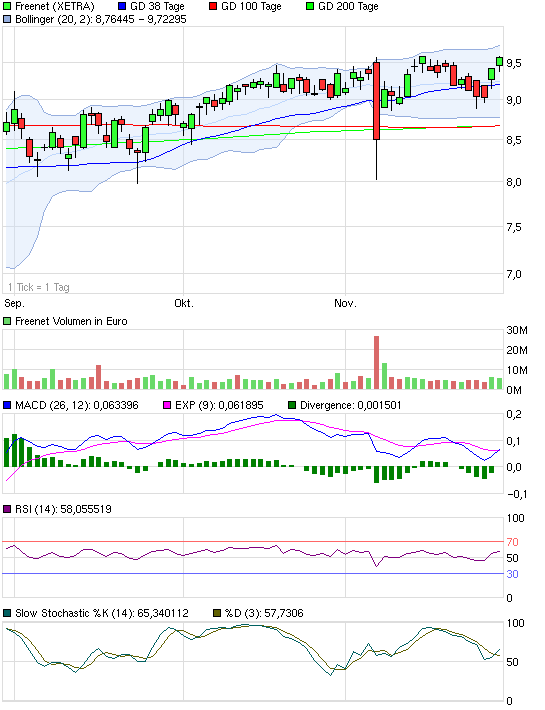The width and height of the screenshot is (545, 710).
Task: Click the dark green Divergence legend icon
Action: (x=292, y=405)
